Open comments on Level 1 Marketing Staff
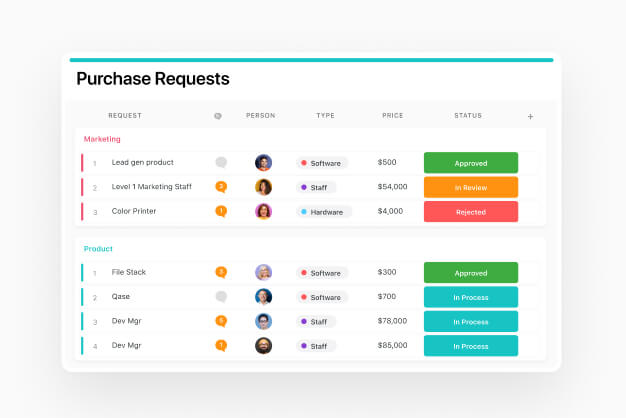The image size is (626, 418). pyautogui.click(x=221, y=187)
